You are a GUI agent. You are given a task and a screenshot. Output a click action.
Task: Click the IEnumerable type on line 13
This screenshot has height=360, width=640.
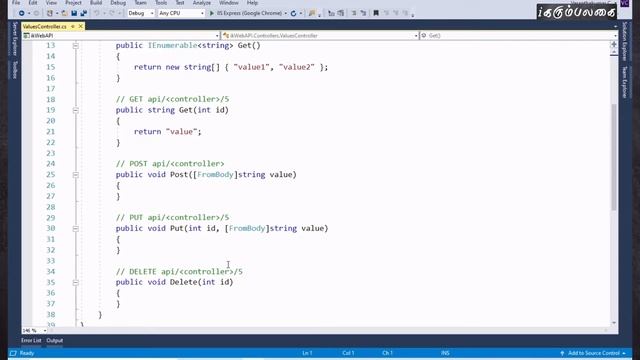point(172,45)
